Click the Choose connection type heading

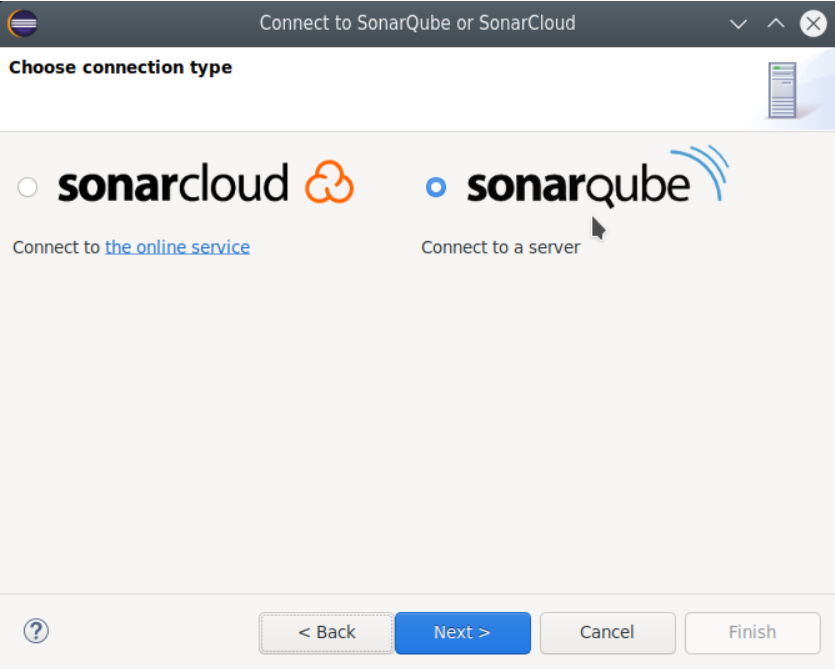point(120,68)
